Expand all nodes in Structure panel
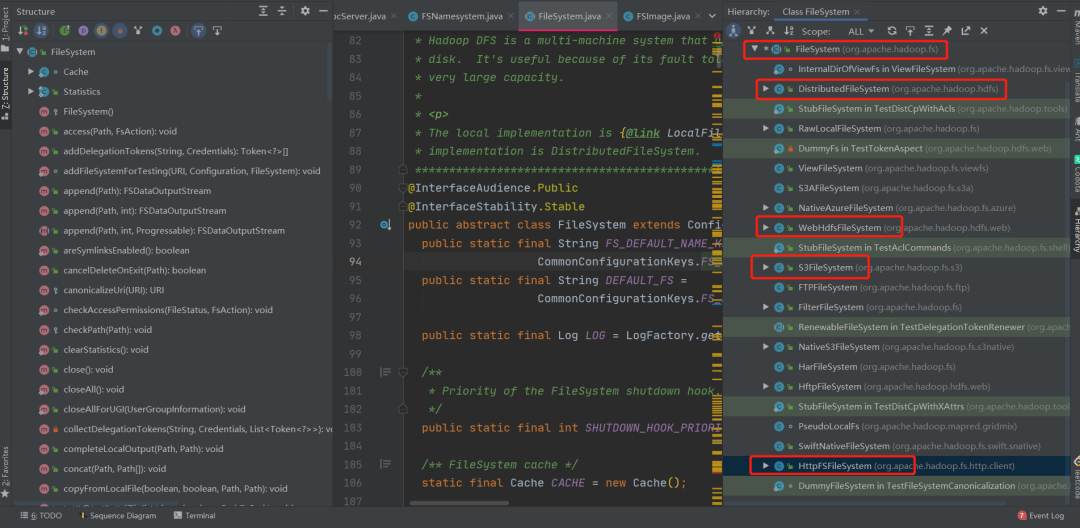 [264, 11]
